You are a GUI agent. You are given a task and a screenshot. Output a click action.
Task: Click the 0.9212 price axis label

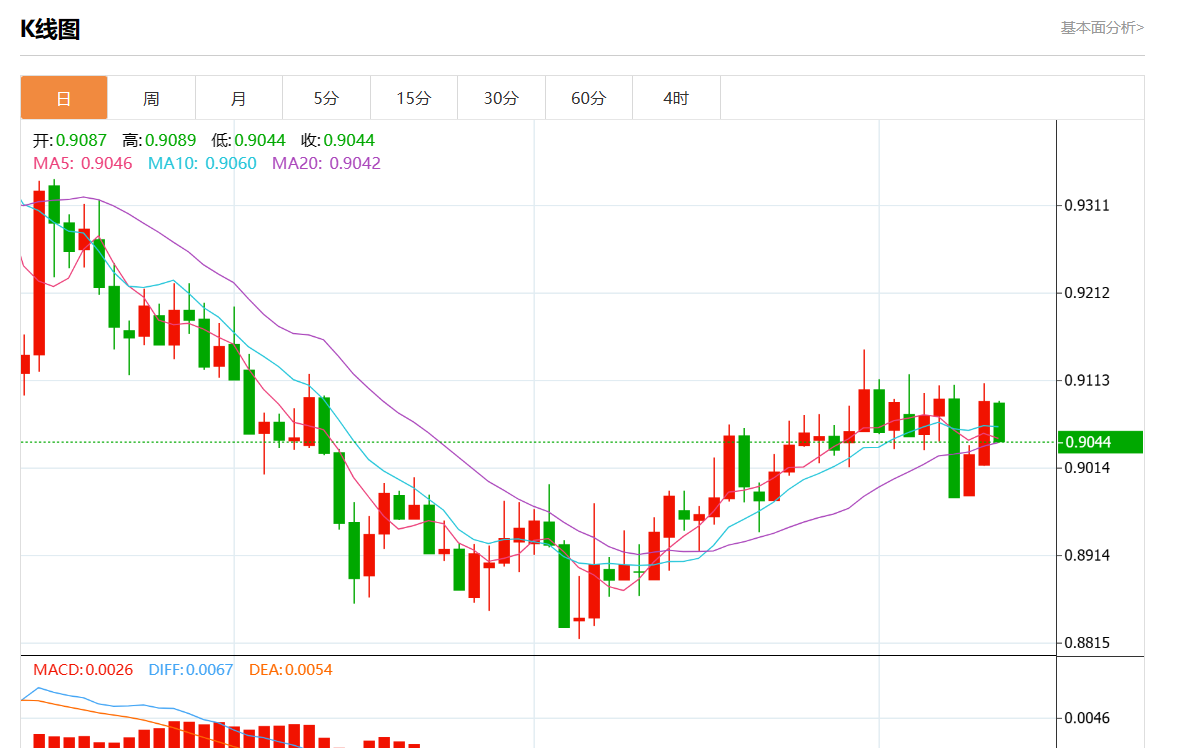pyautogui.click(x=1086, y=293)
